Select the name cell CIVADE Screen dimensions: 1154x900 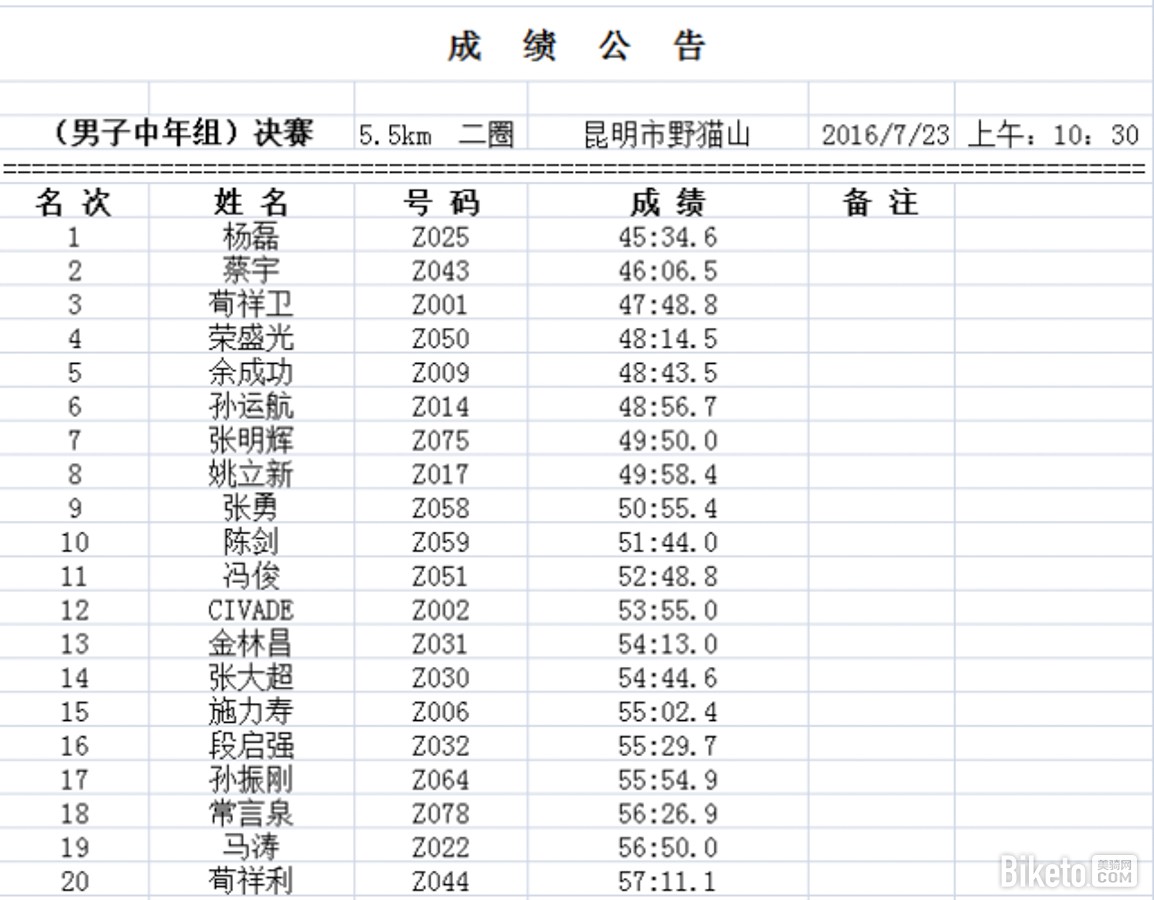pyautogui.click(x=251, y=610)
